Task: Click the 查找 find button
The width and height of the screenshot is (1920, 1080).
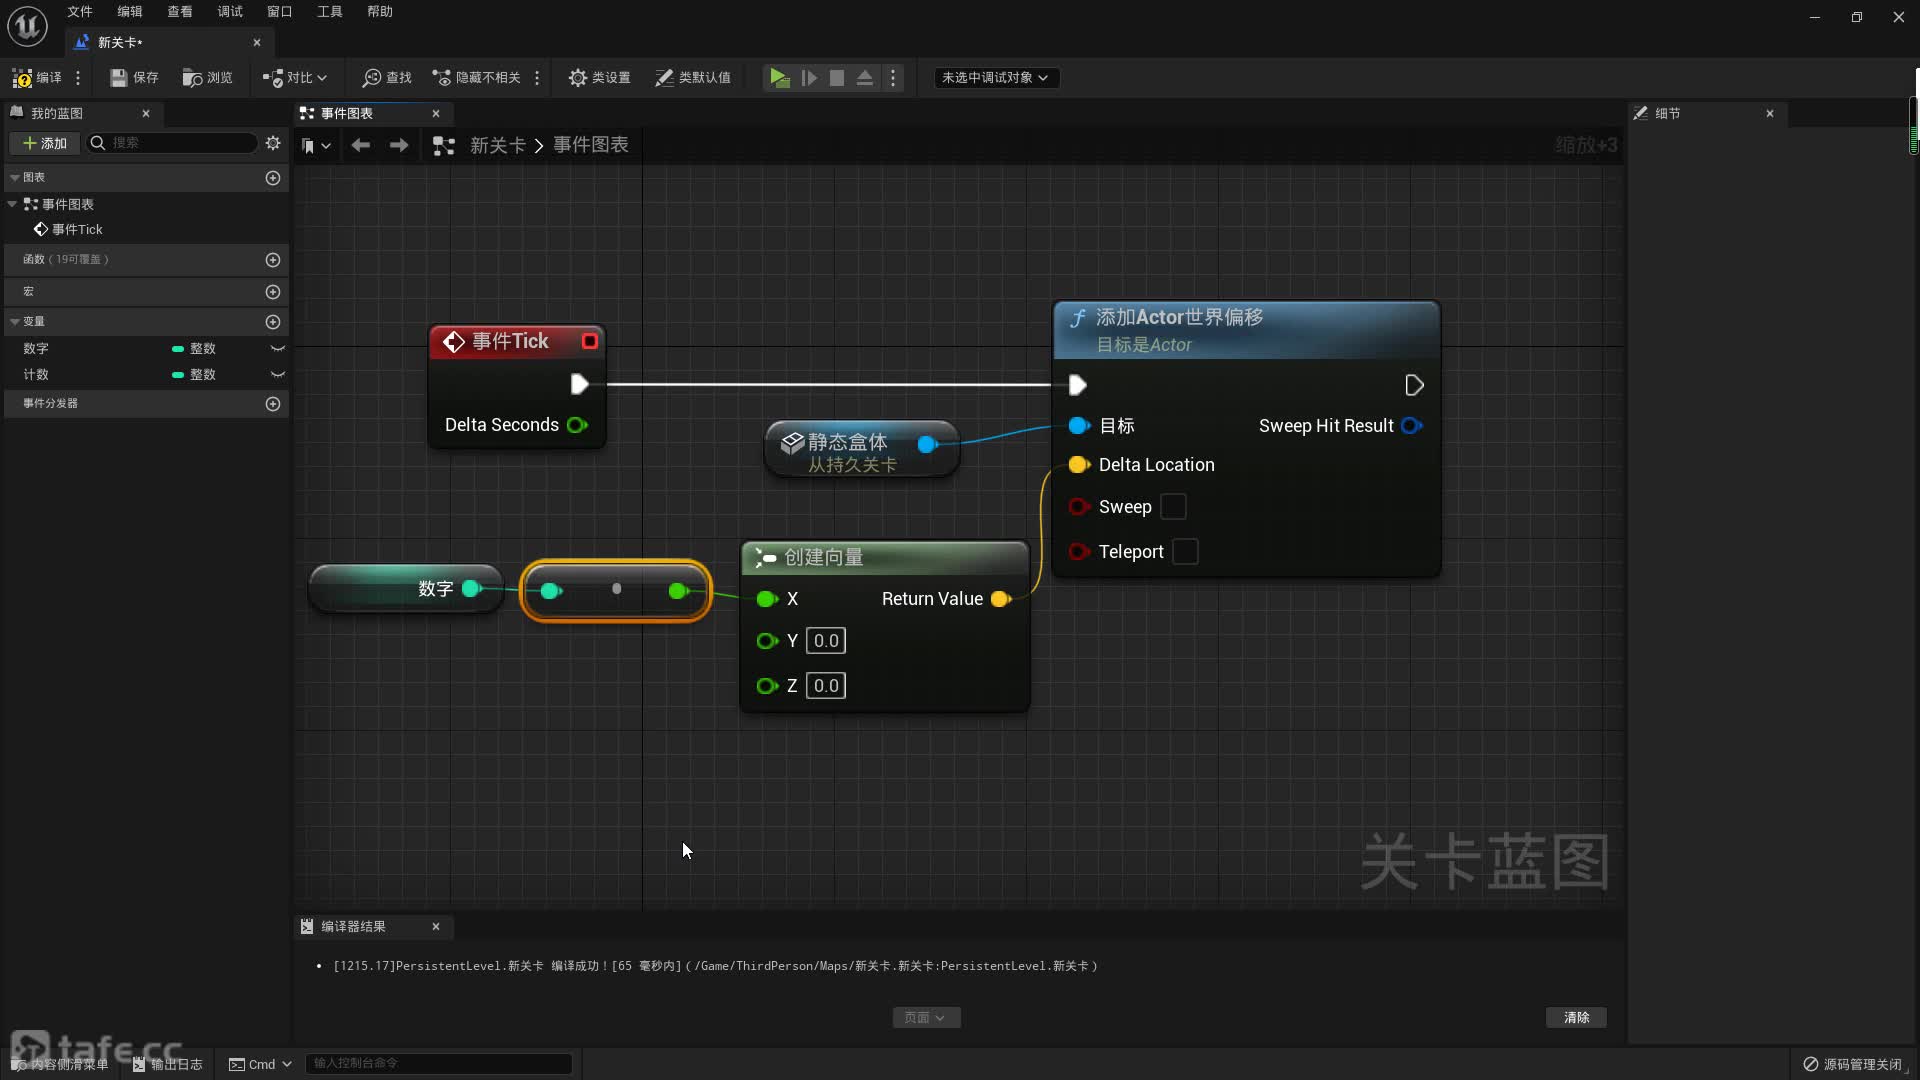Action: pos(387,78)
